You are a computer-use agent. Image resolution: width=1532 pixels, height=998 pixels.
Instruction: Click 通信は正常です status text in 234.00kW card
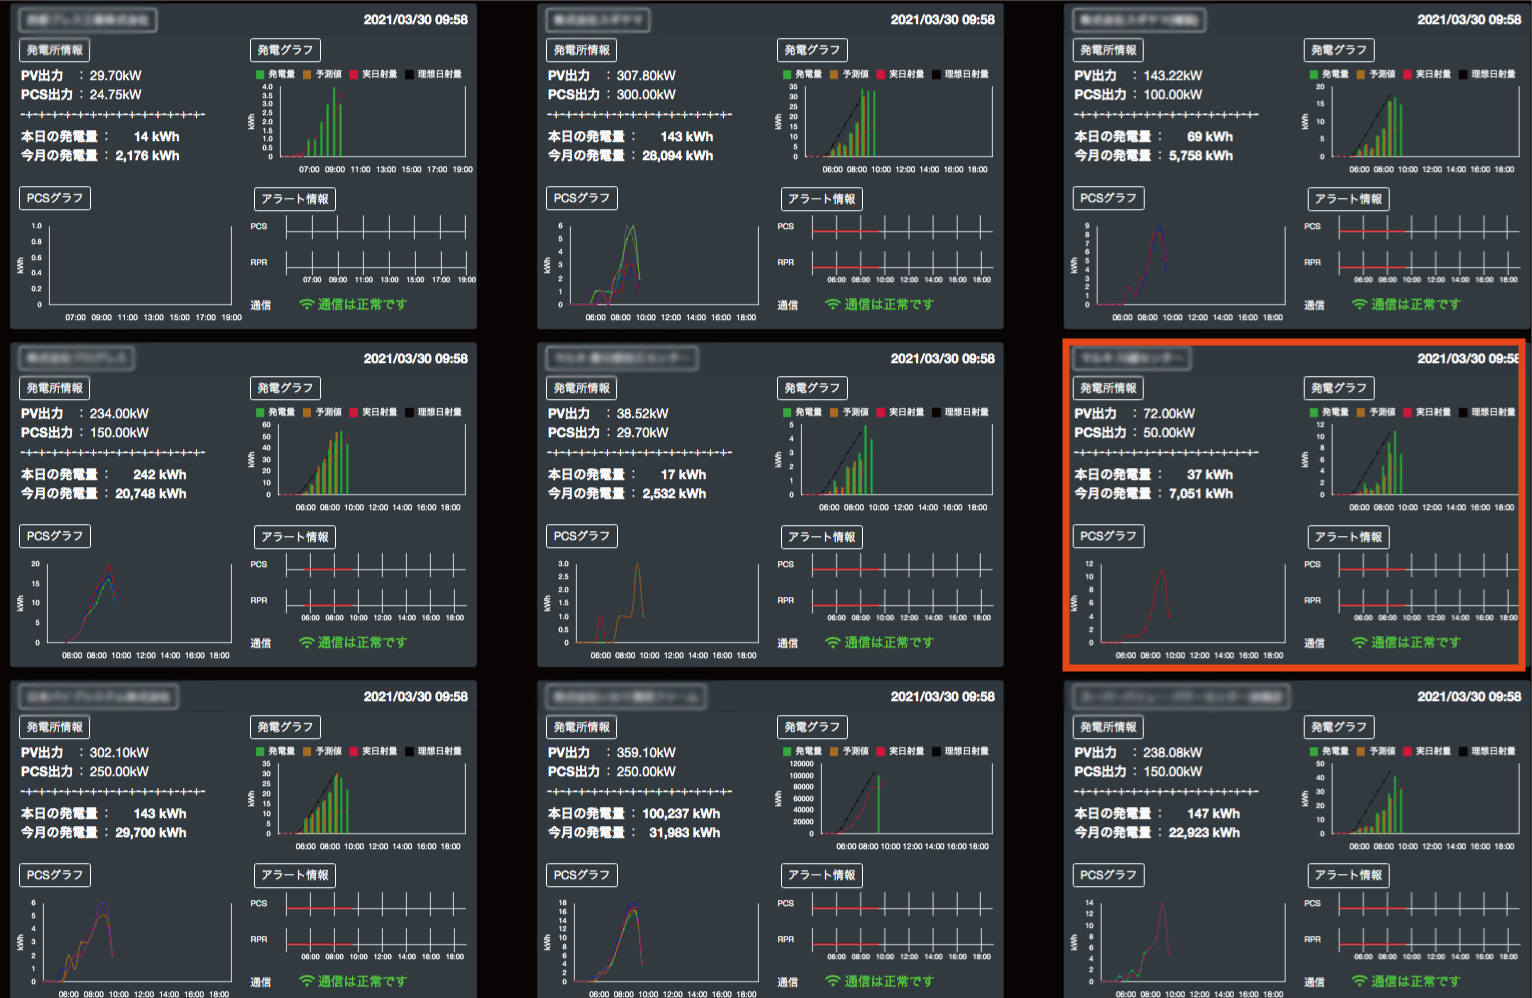362,643
